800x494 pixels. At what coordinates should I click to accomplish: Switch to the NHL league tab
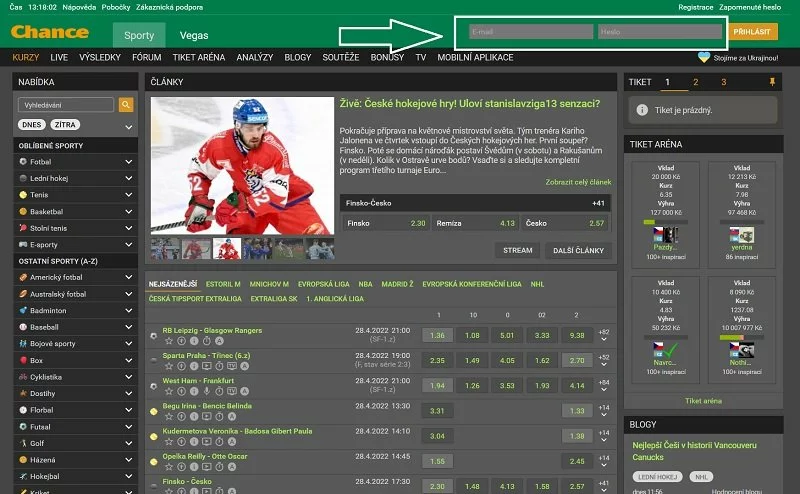(x=537, y=284)
